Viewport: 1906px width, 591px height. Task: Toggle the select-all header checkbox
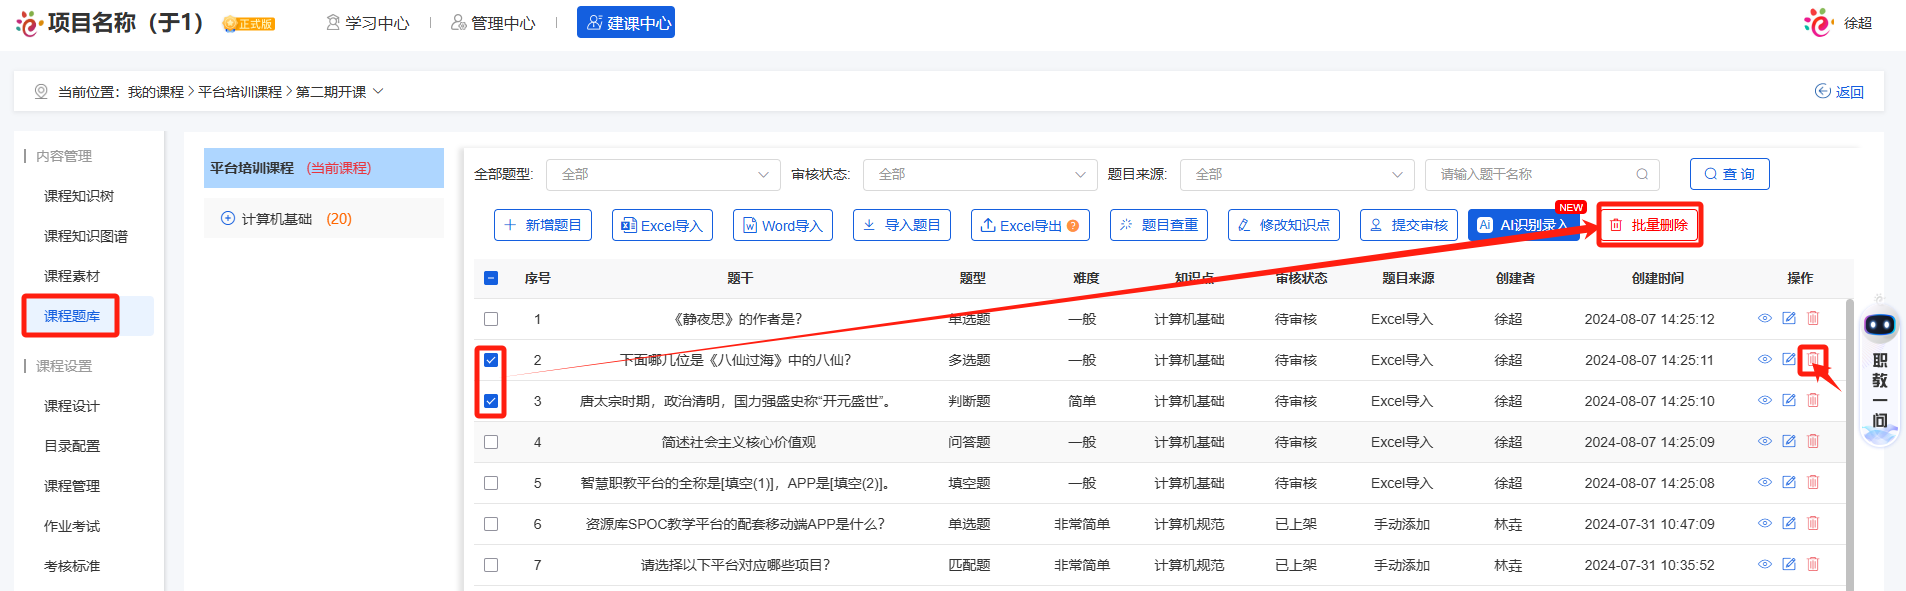coord(491,278)
